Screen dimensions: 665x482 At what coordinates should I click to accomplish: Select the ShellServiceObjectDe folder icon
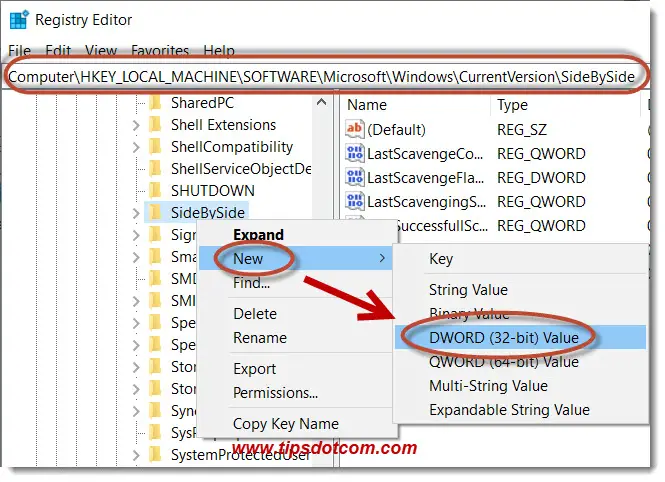pos(156,169)
